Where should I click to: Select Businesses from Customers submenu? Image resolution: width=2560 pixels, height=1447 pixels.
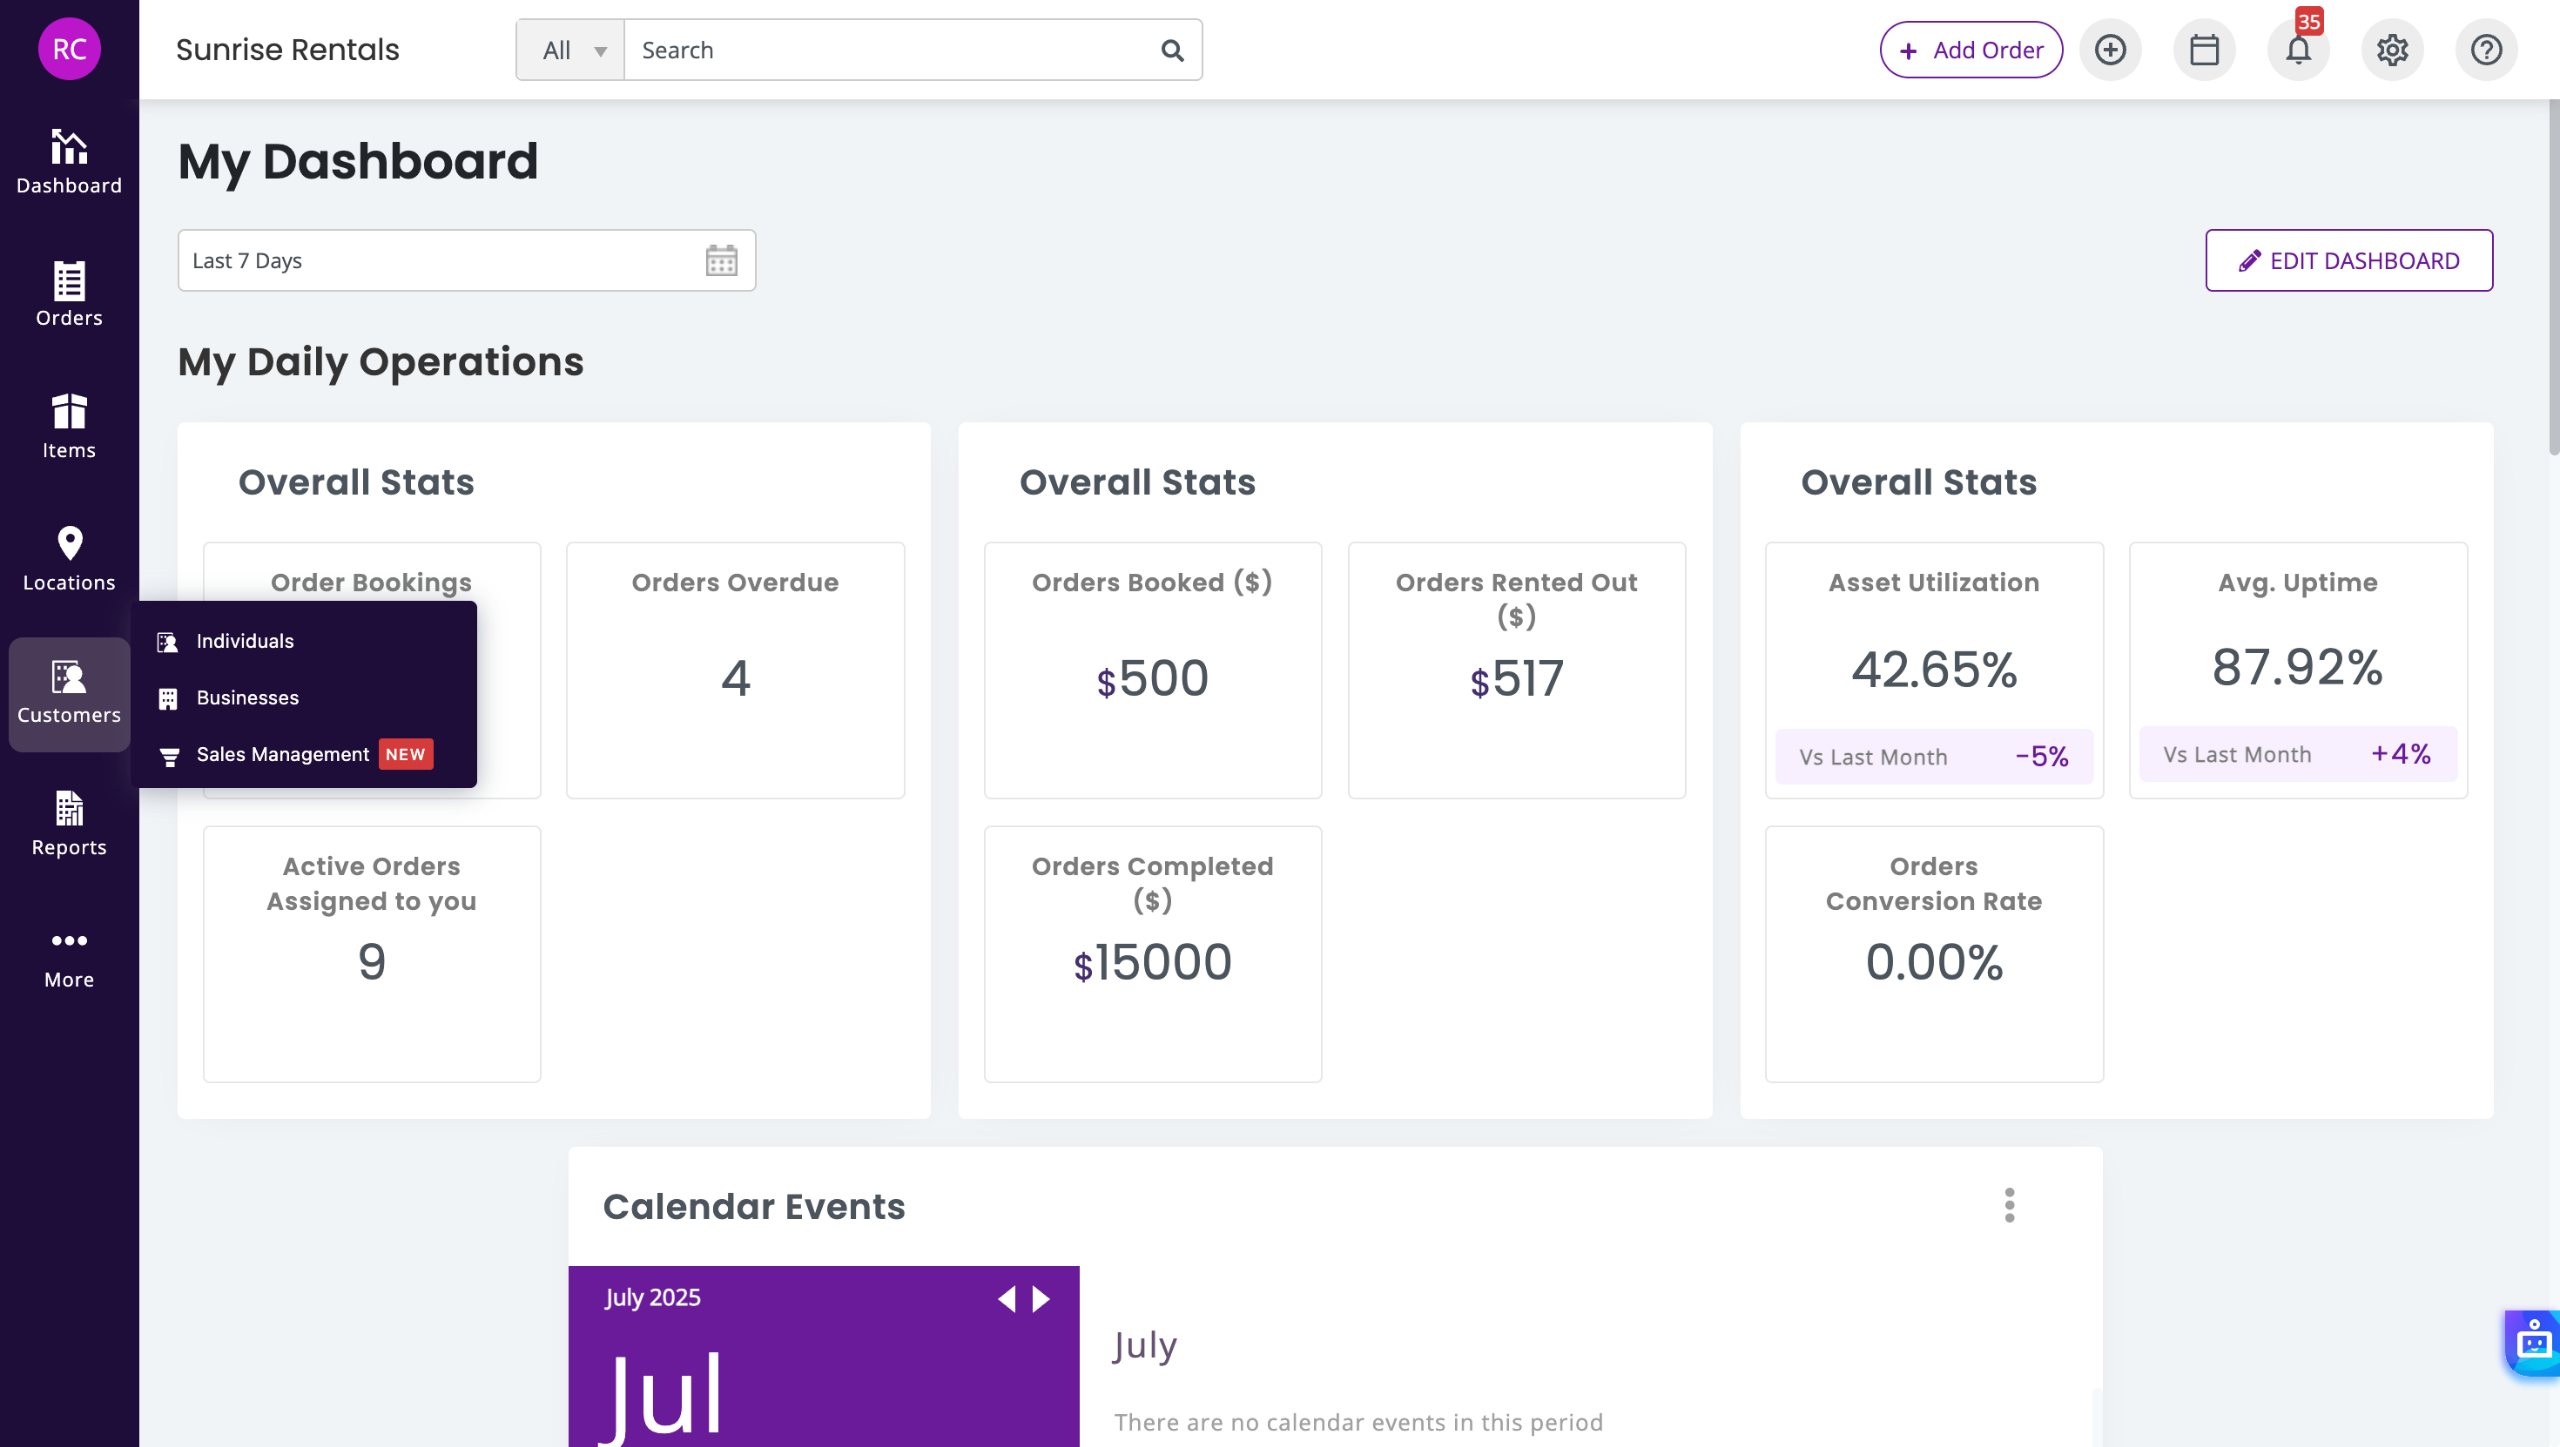point(247,698)
